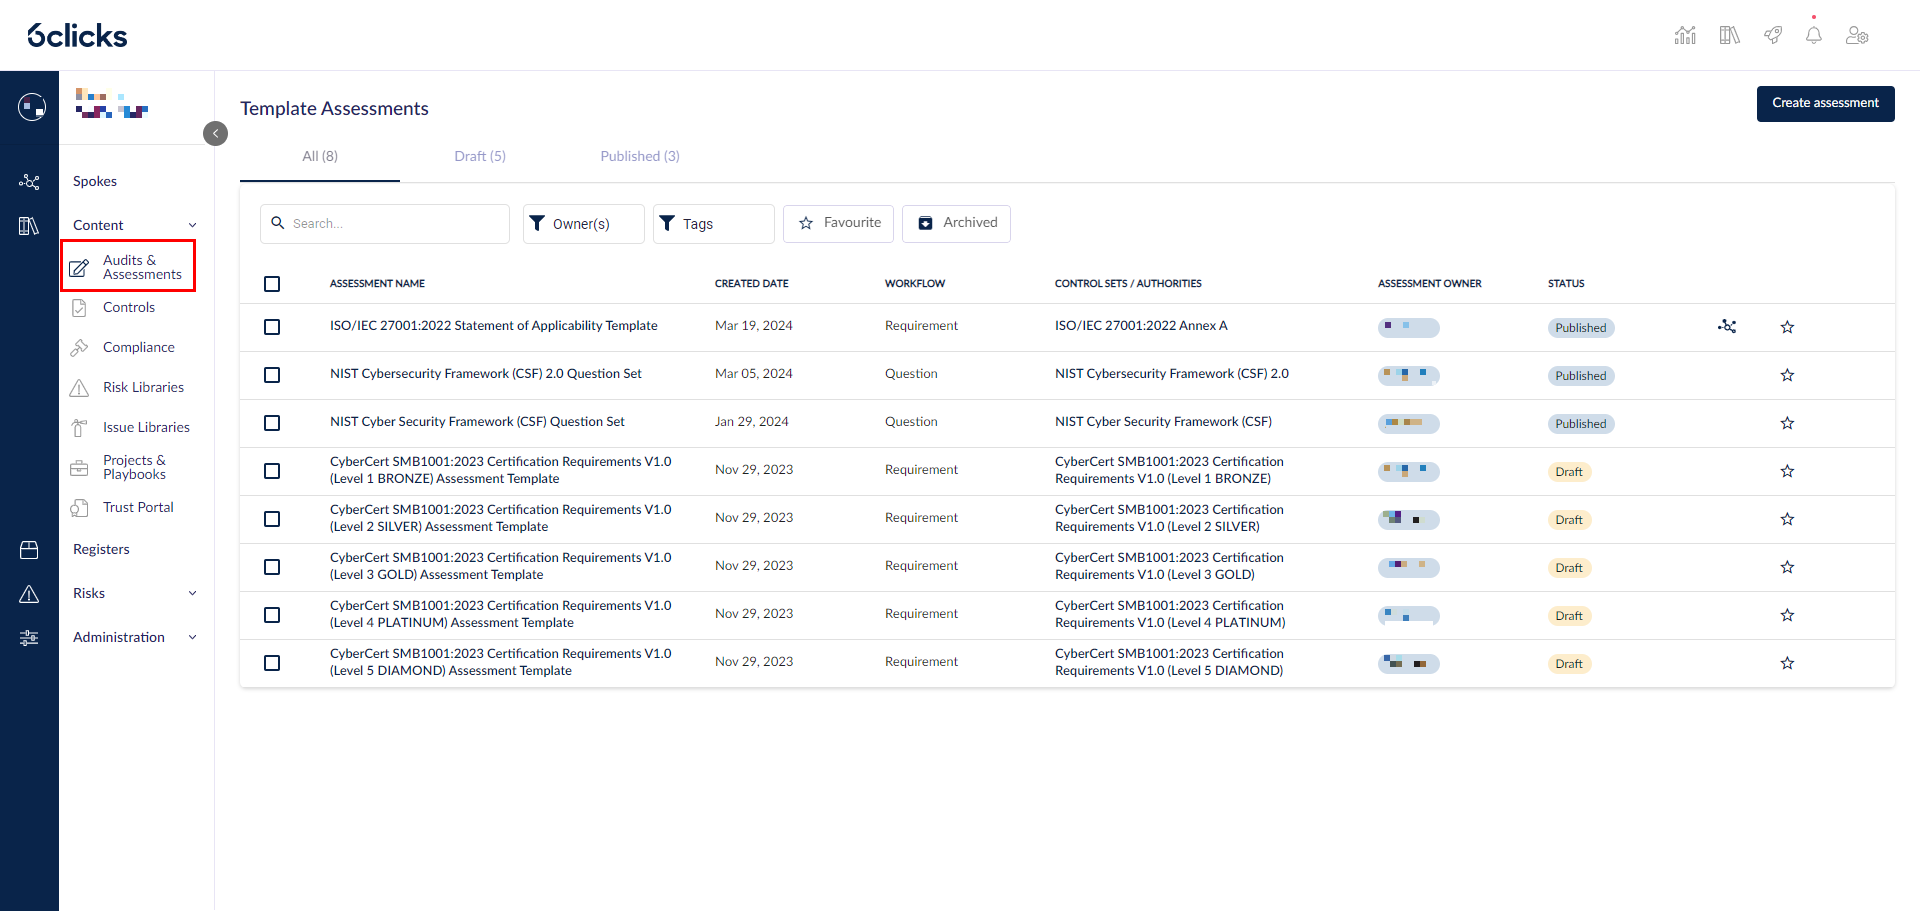
Task: Favourite the Level 1 BRONZE assessment template
Action: pos(1787,471)
